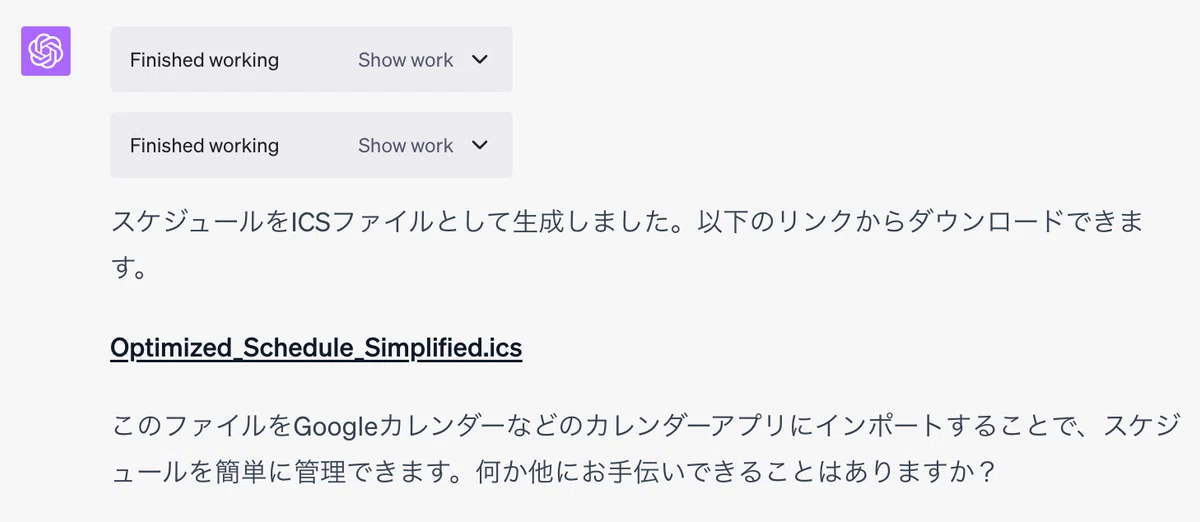Click the "スケジュールを" text starting the first paragraph
The image size is (1200, 522).
coord(200,220)
